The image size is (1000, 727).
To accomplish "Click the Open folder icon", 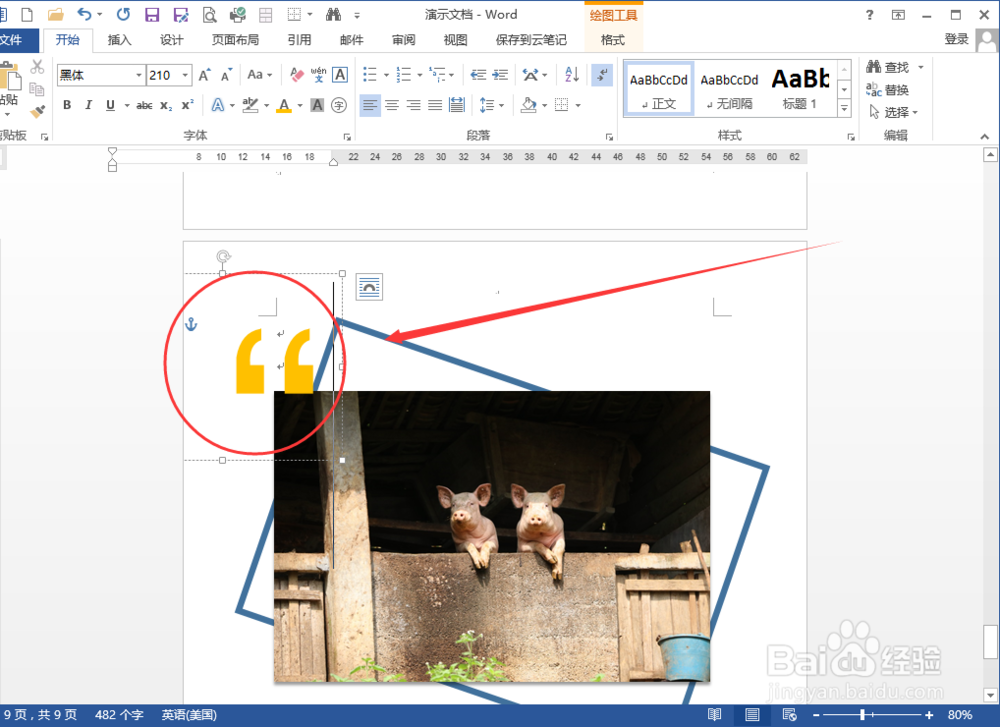I will click(55, 15).
